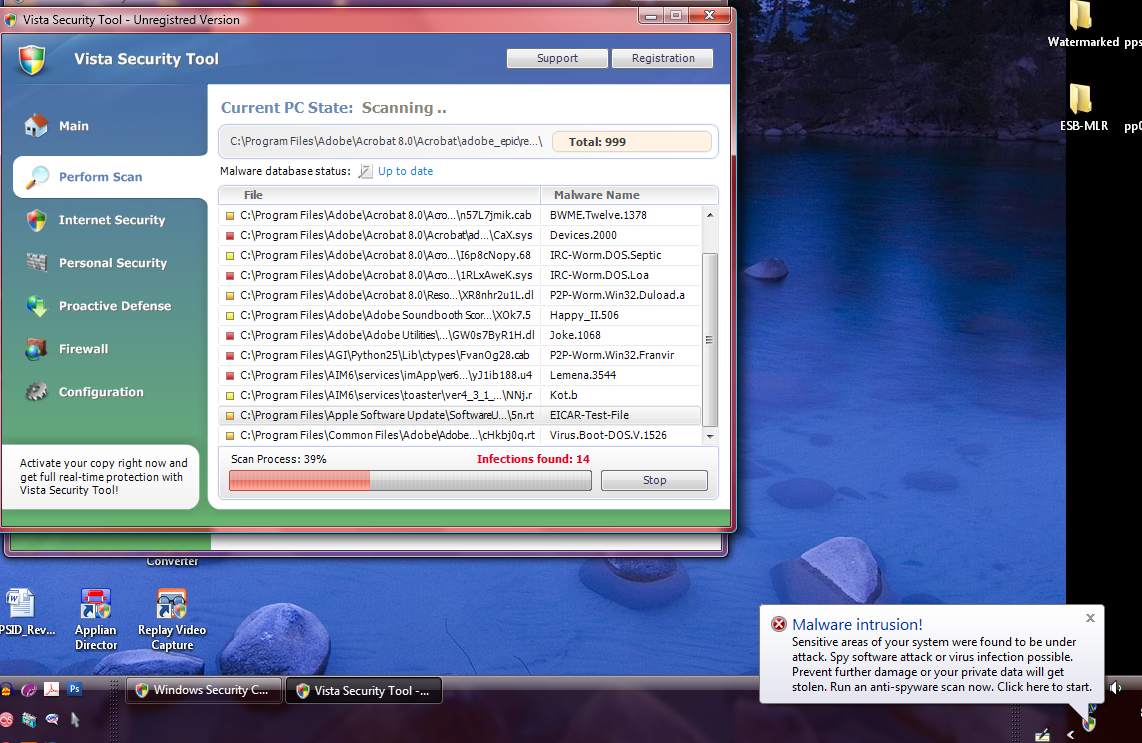Click the chat bubble quick launch icon
The width and height of the screenshot is (1142, 743).
(52, 720)
